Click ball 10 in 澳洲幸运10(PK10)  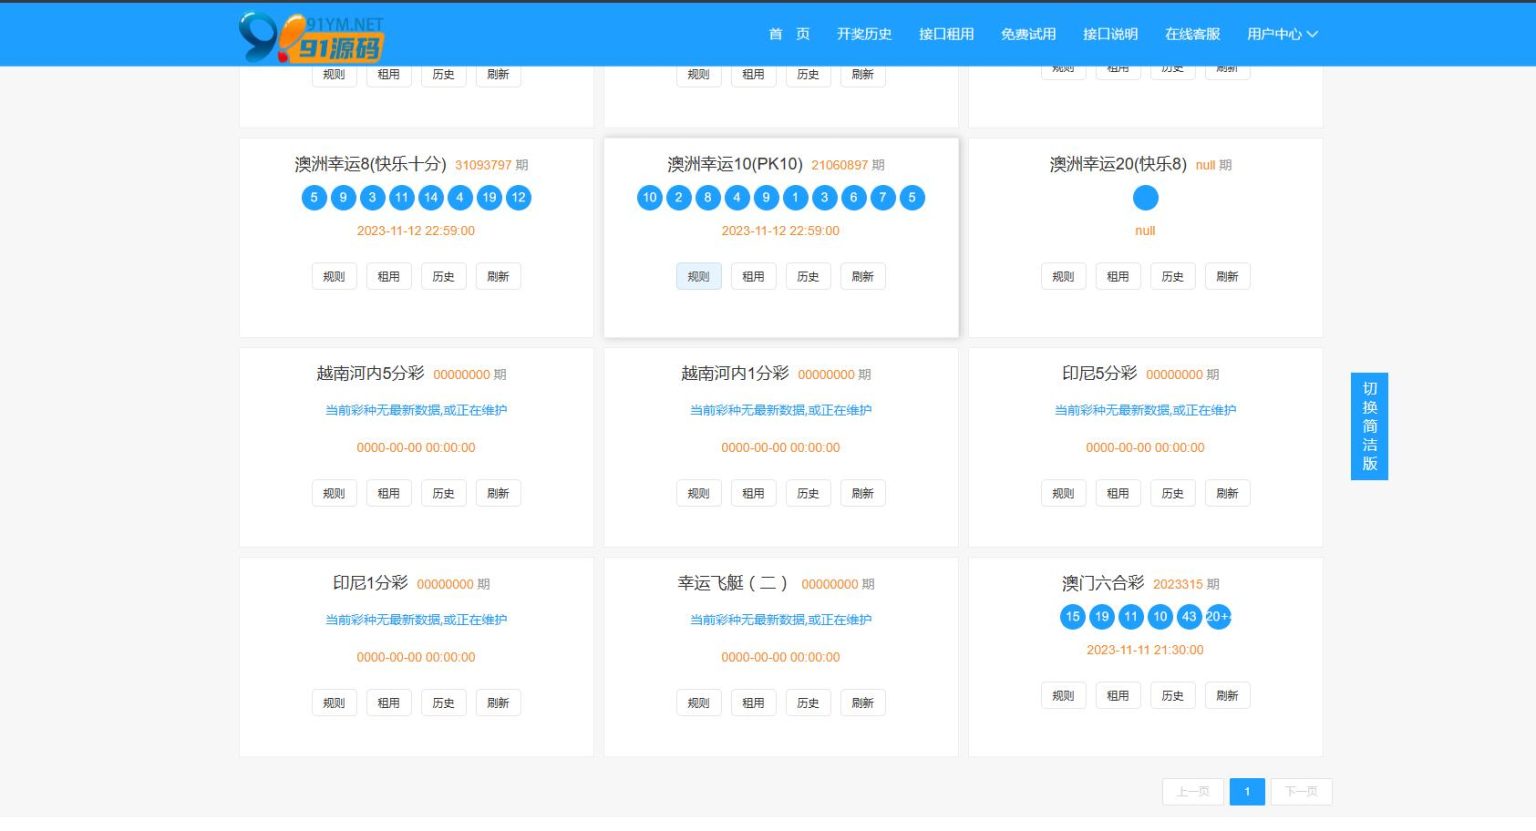pos(650,198)
